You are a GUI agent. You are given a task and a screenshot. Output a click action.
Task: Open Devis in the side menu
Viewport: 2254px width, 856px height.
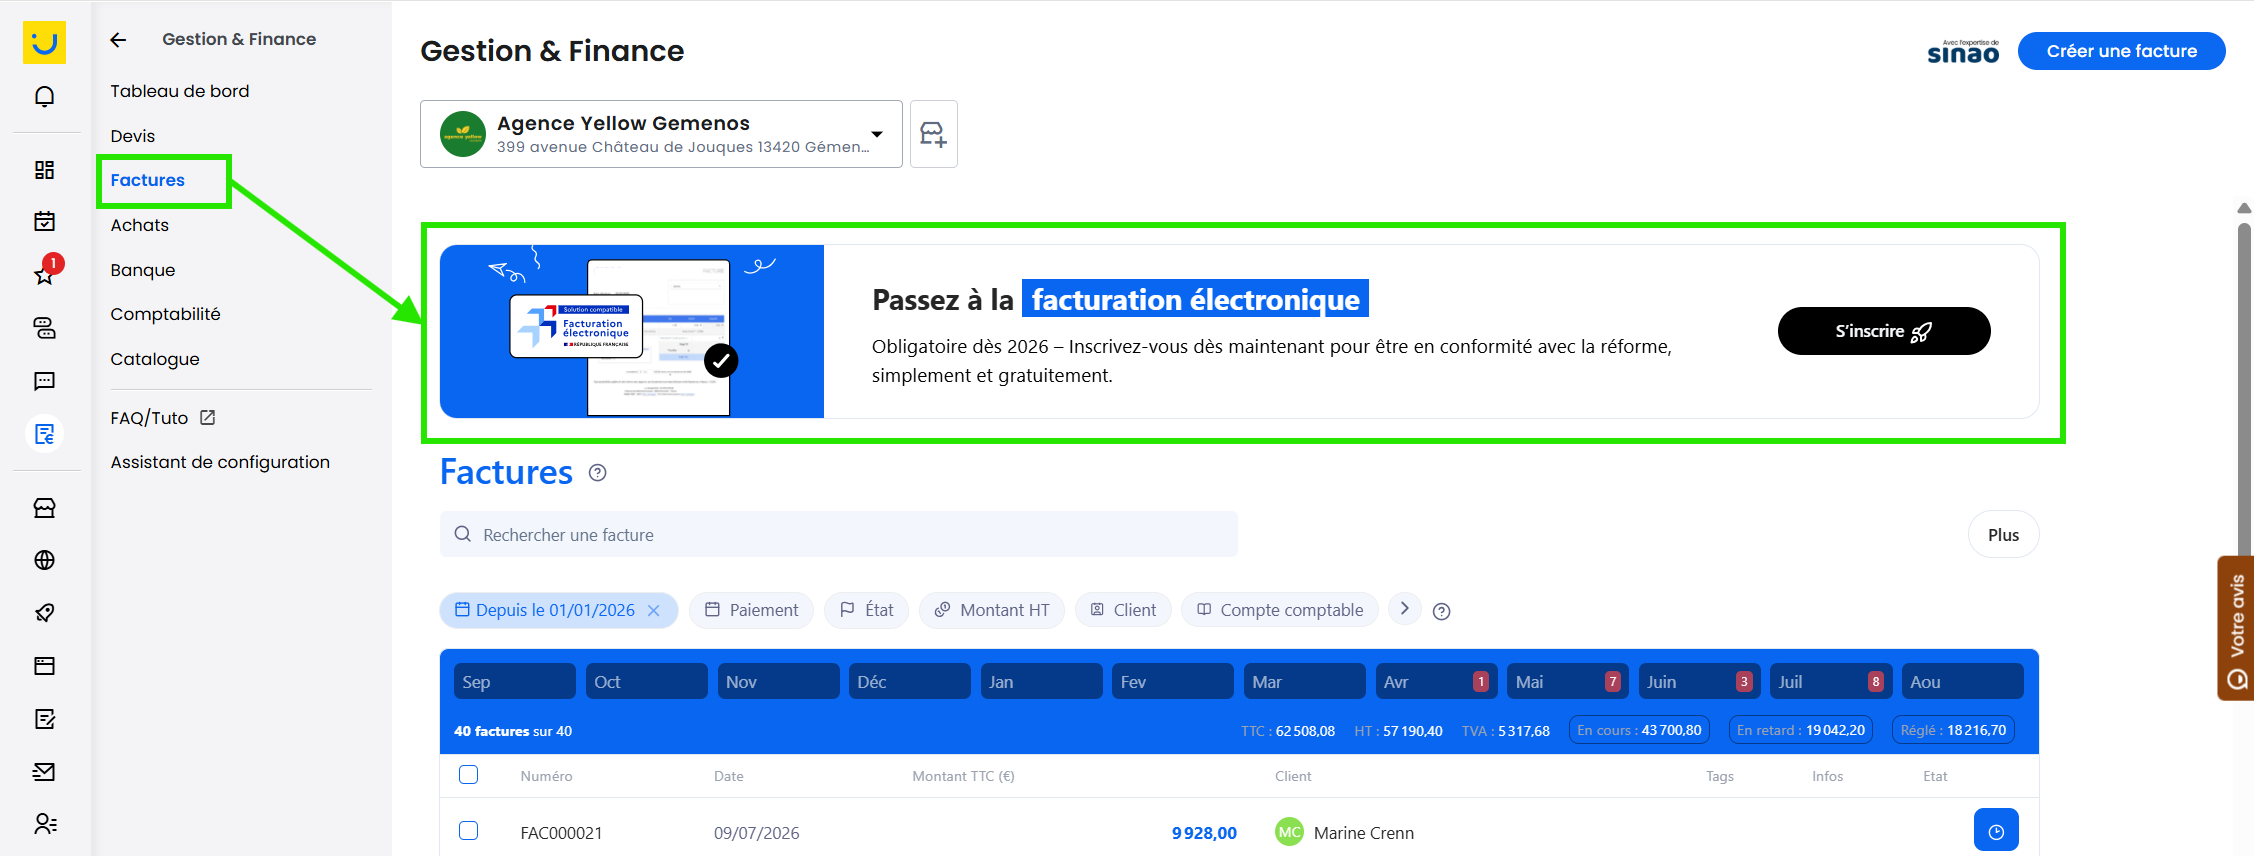click(133, 136)
